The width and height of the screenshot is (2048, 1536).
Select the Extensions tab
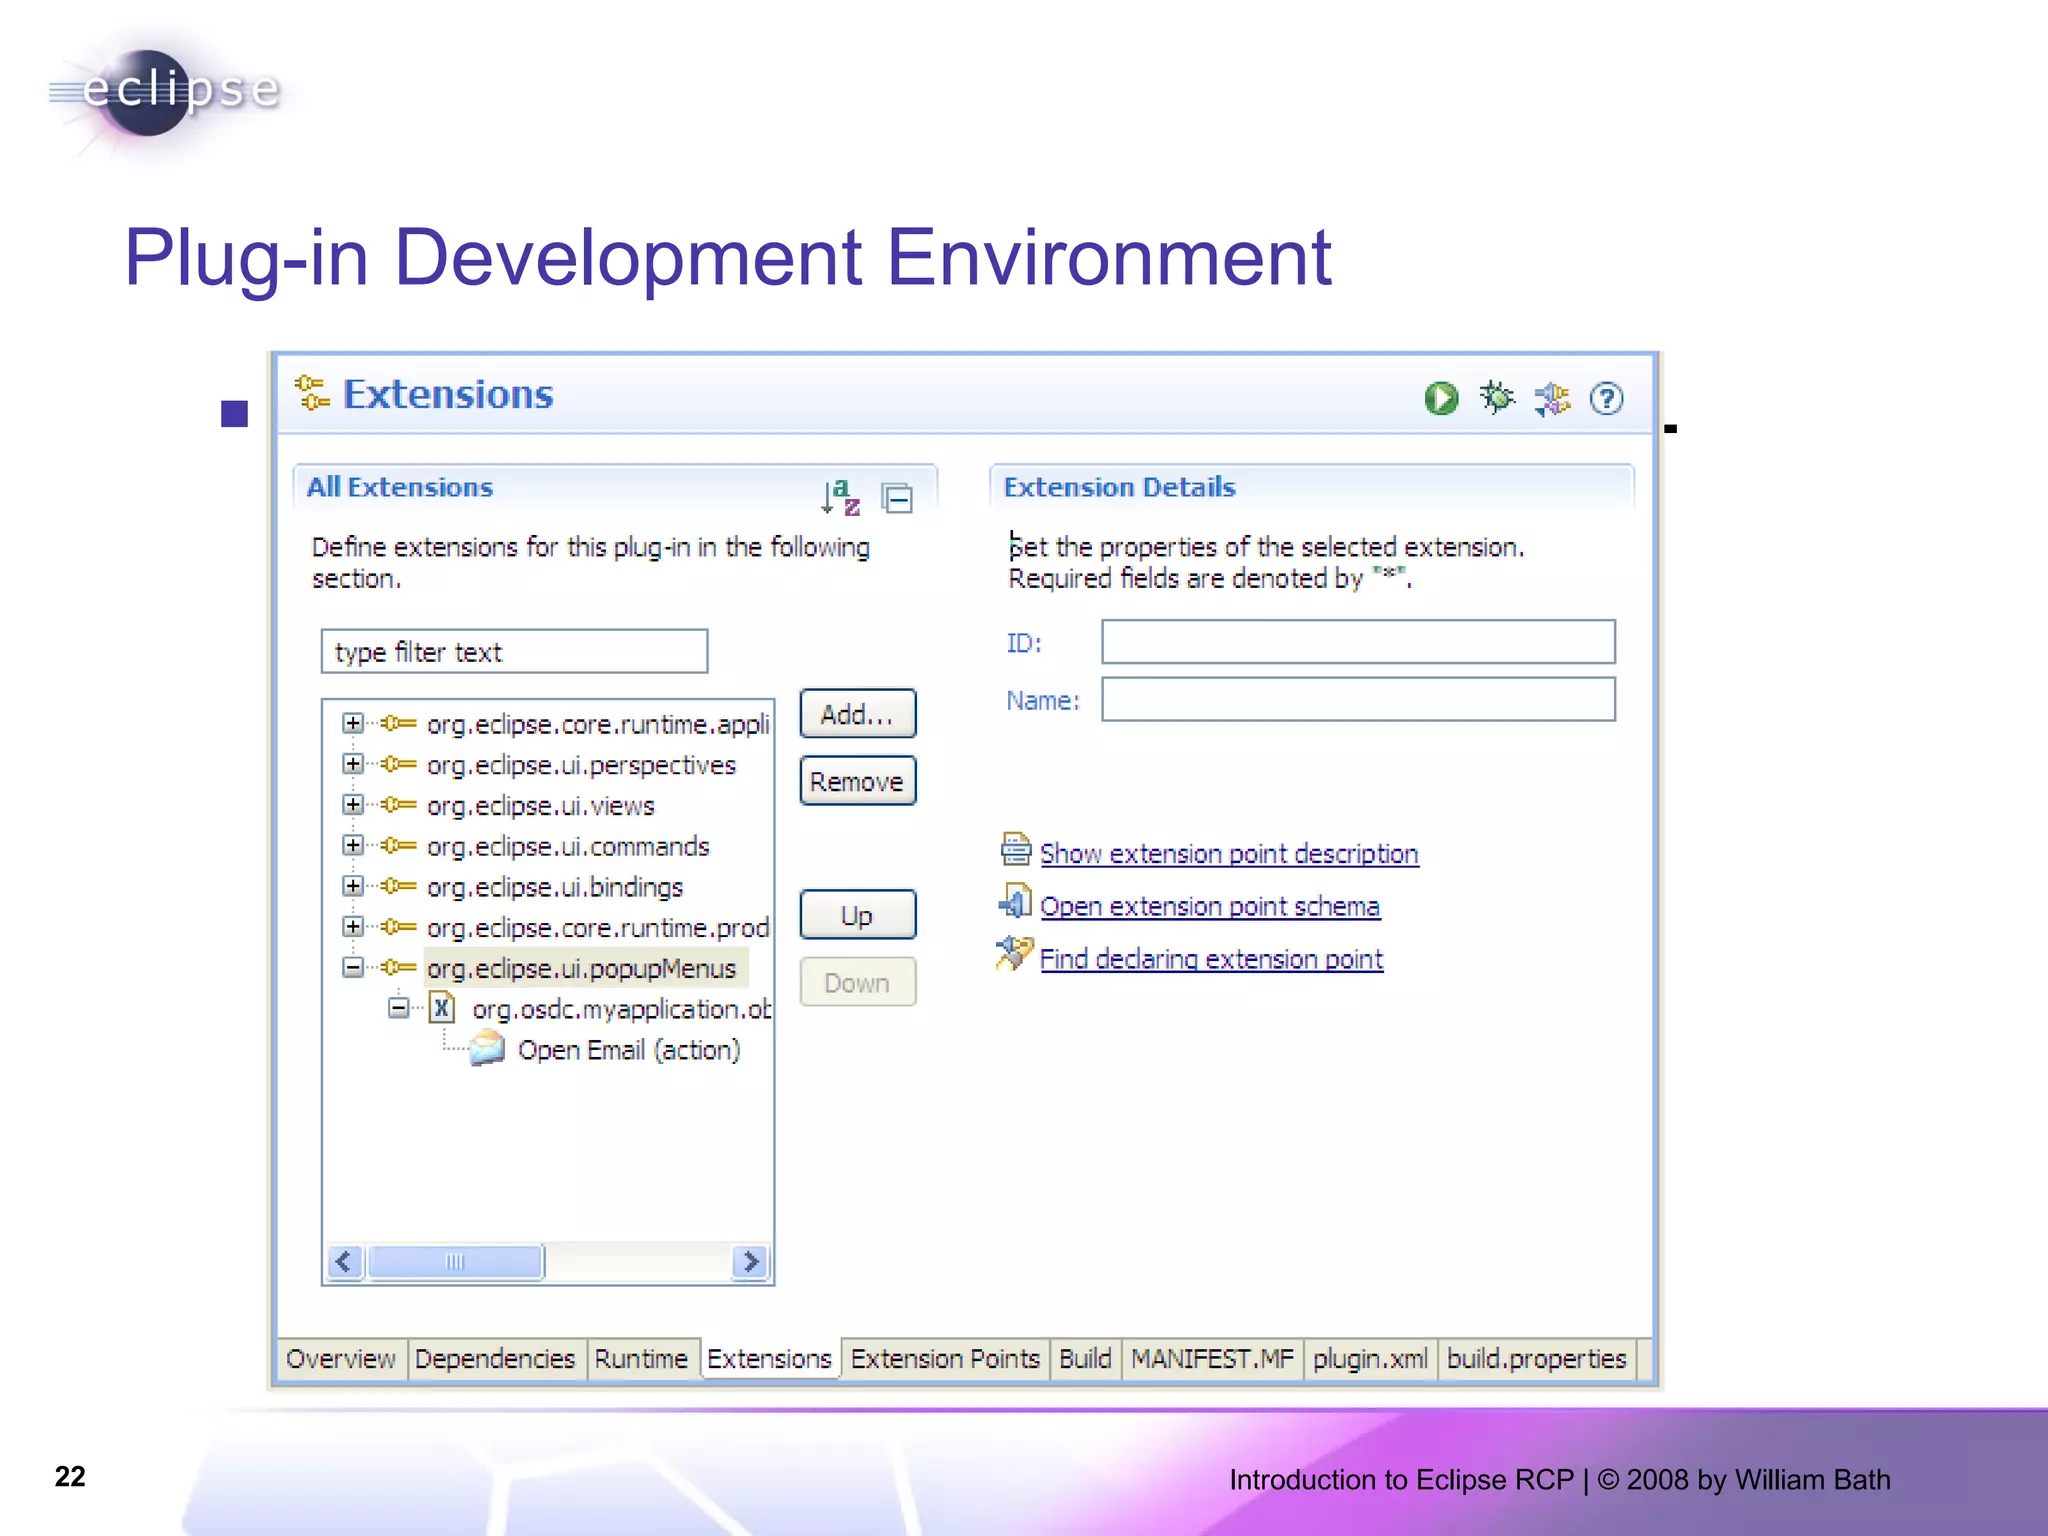pos(769,1359)
